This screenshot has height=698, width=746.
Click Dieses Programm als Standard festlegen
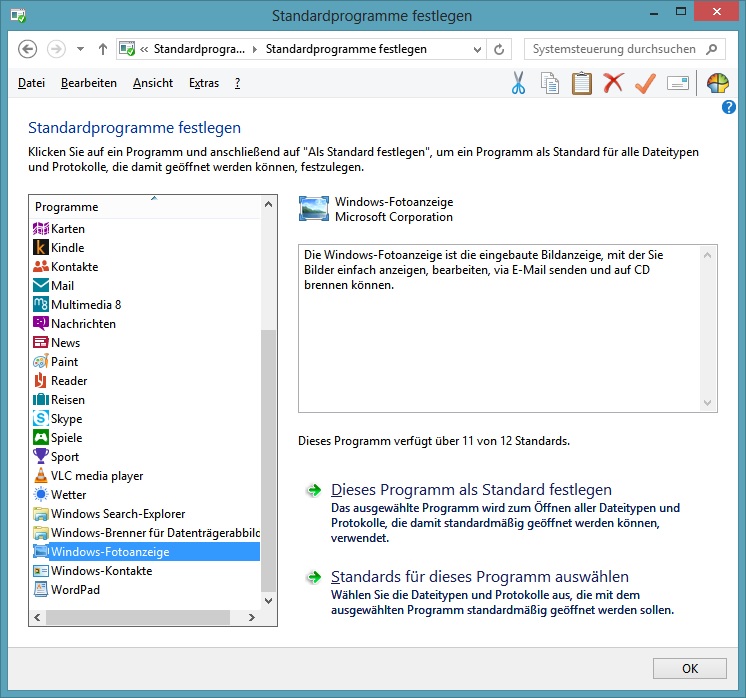[x=470, y=490]
